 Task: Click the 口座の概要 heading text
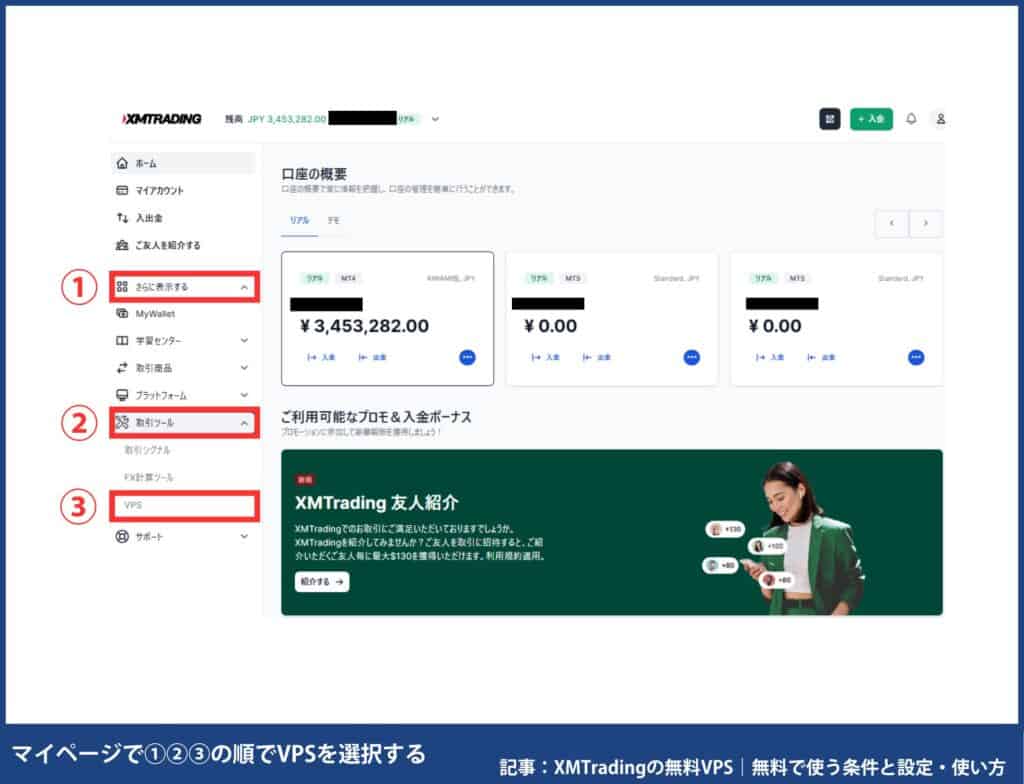click(x=314, y=174)
